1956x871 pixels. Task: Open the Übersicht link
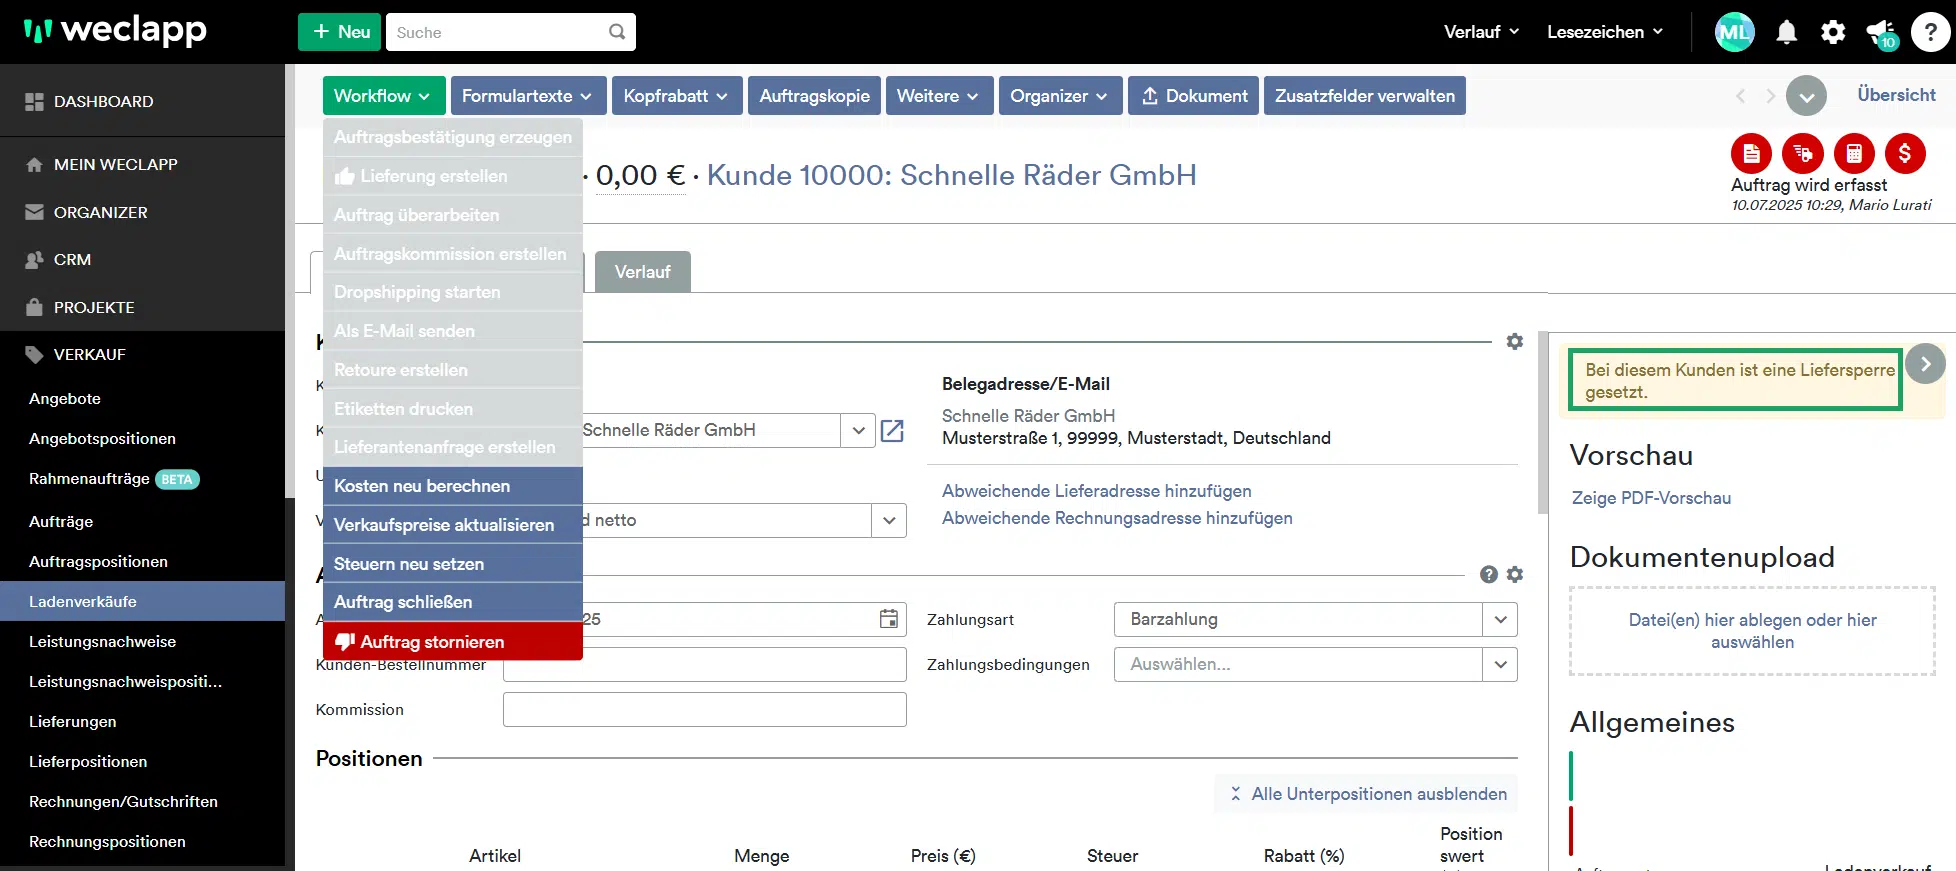[1896, 95]
